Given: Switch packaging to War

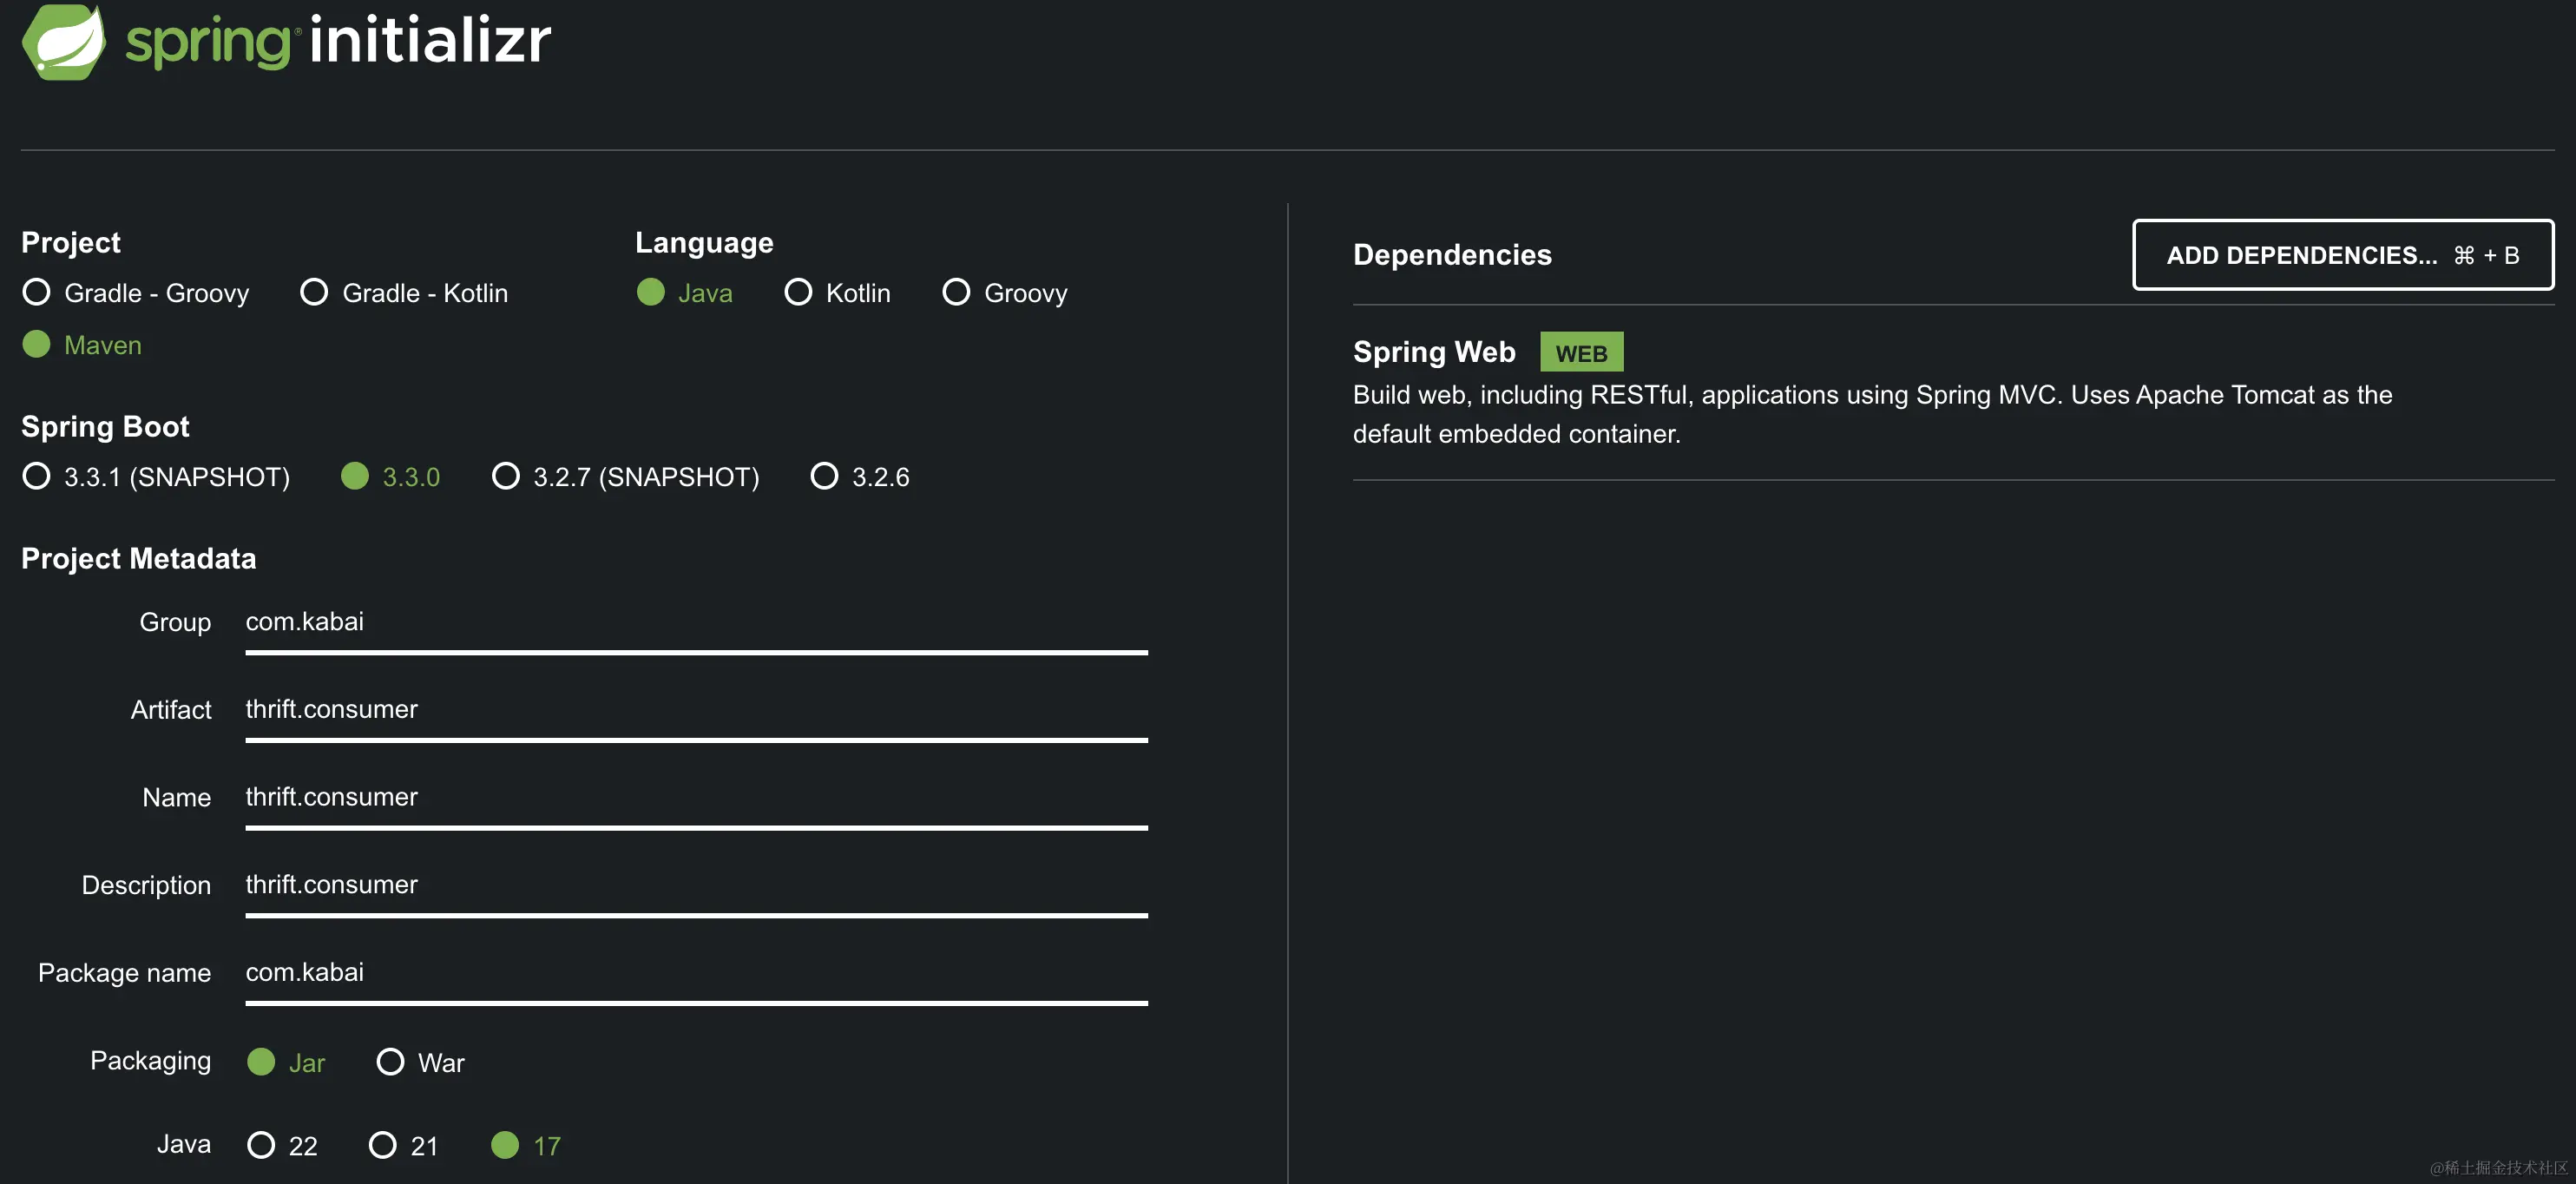Looking at the screenshot, I should 390,1061.
